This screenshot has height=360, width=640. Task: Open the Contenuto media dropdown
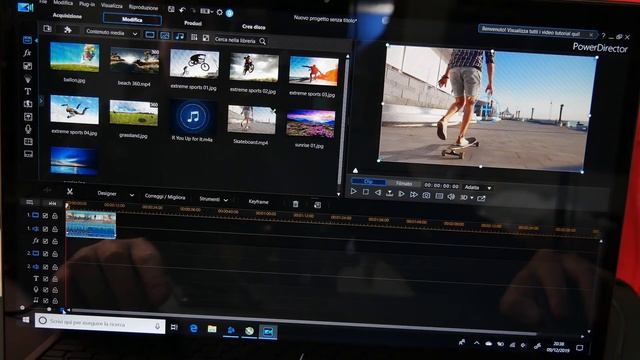111,32
